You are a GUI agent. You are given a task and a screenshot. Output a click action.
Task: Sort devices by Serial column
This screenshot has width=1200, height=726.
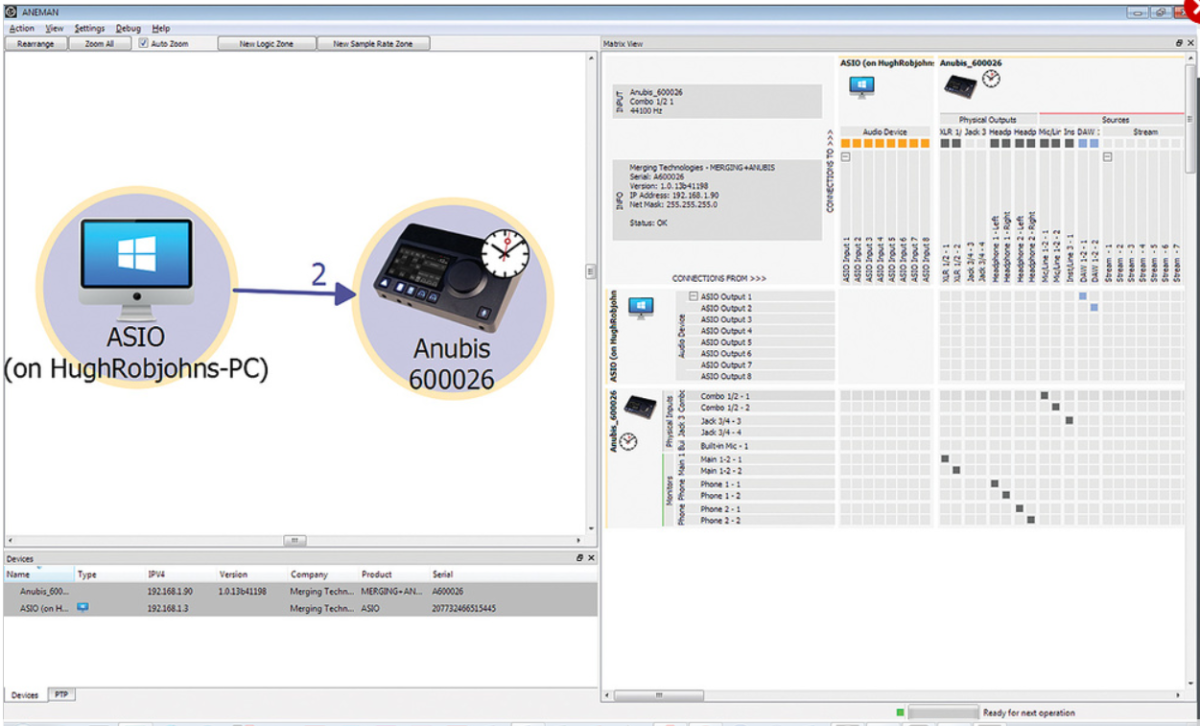click(513, 575)
